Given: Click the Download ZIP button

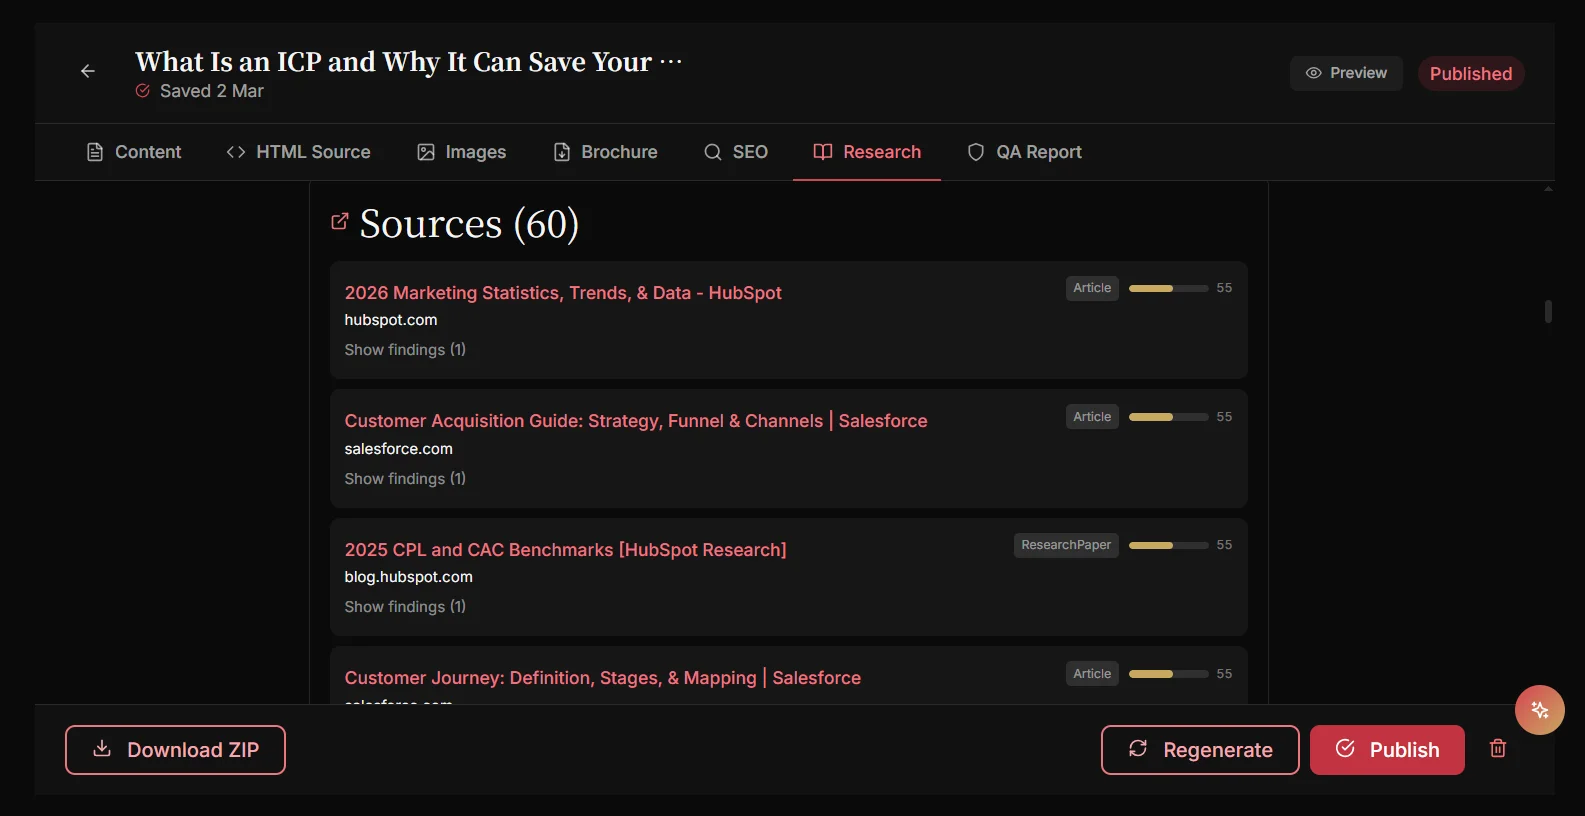Looking at the screenshot, I should (x=175, y=750).
